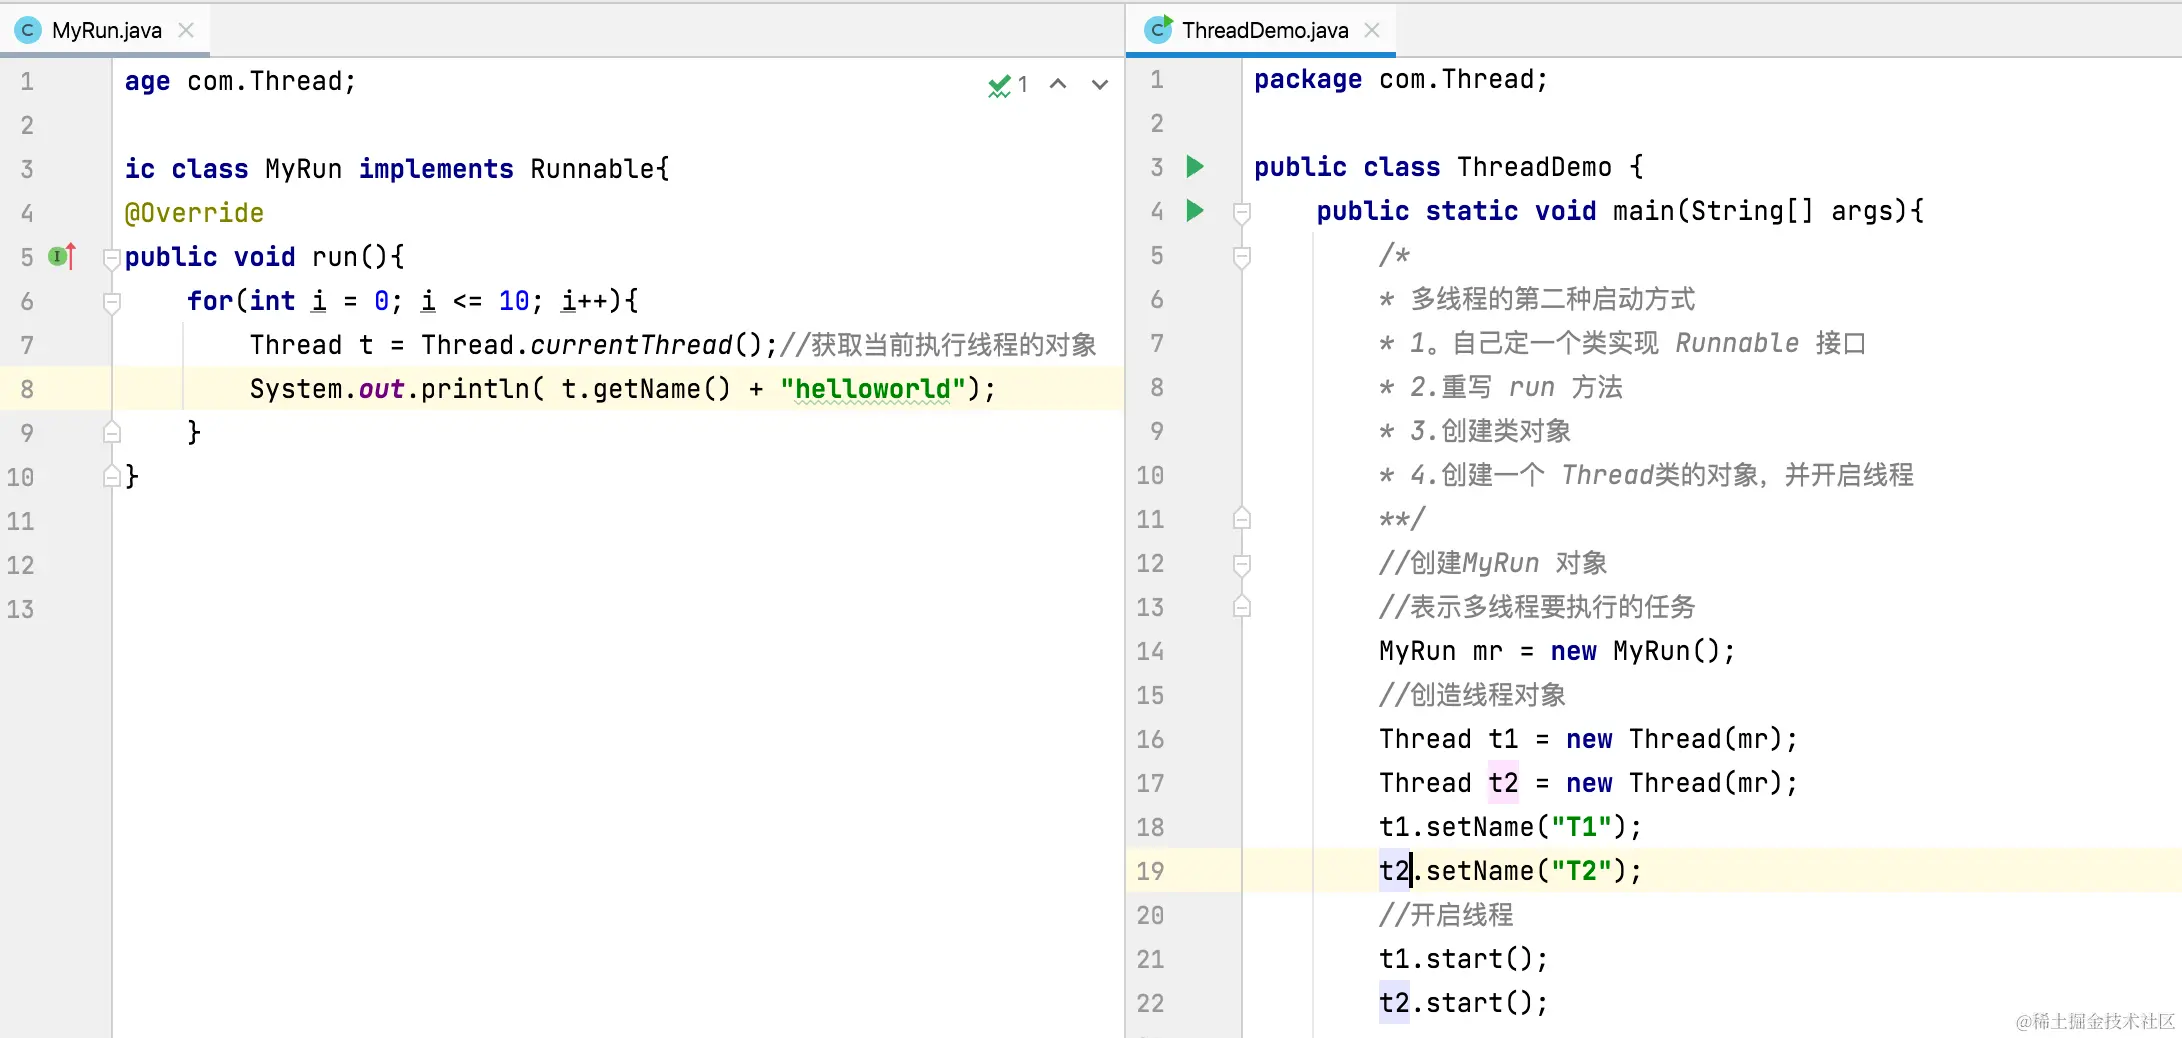Click the implements keyword
The width and height of the screenshot is (2182, 1038).
tap(436, 169)
